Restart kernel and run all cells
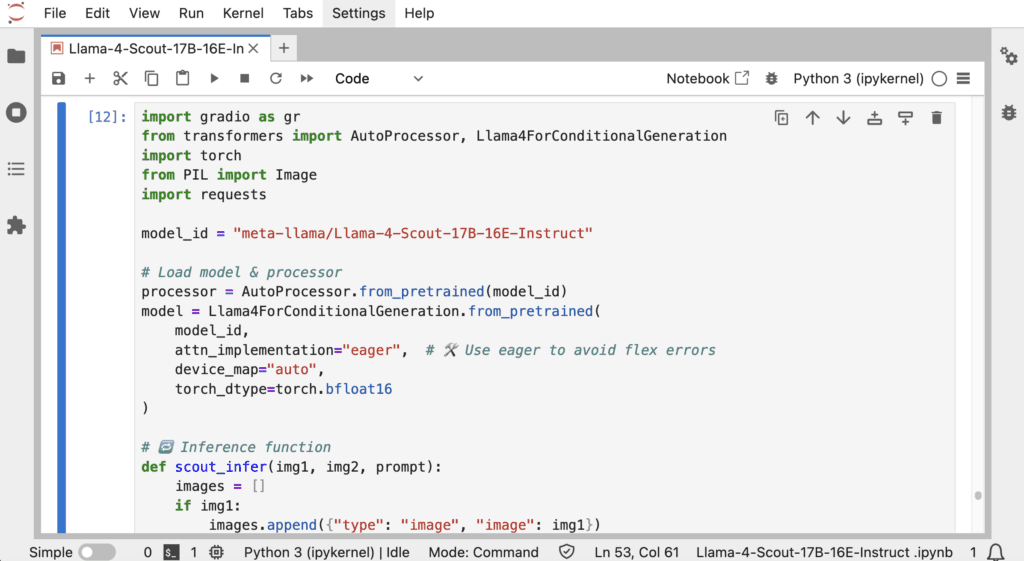This screenshot has height=561, width=1024. [307, 78]
